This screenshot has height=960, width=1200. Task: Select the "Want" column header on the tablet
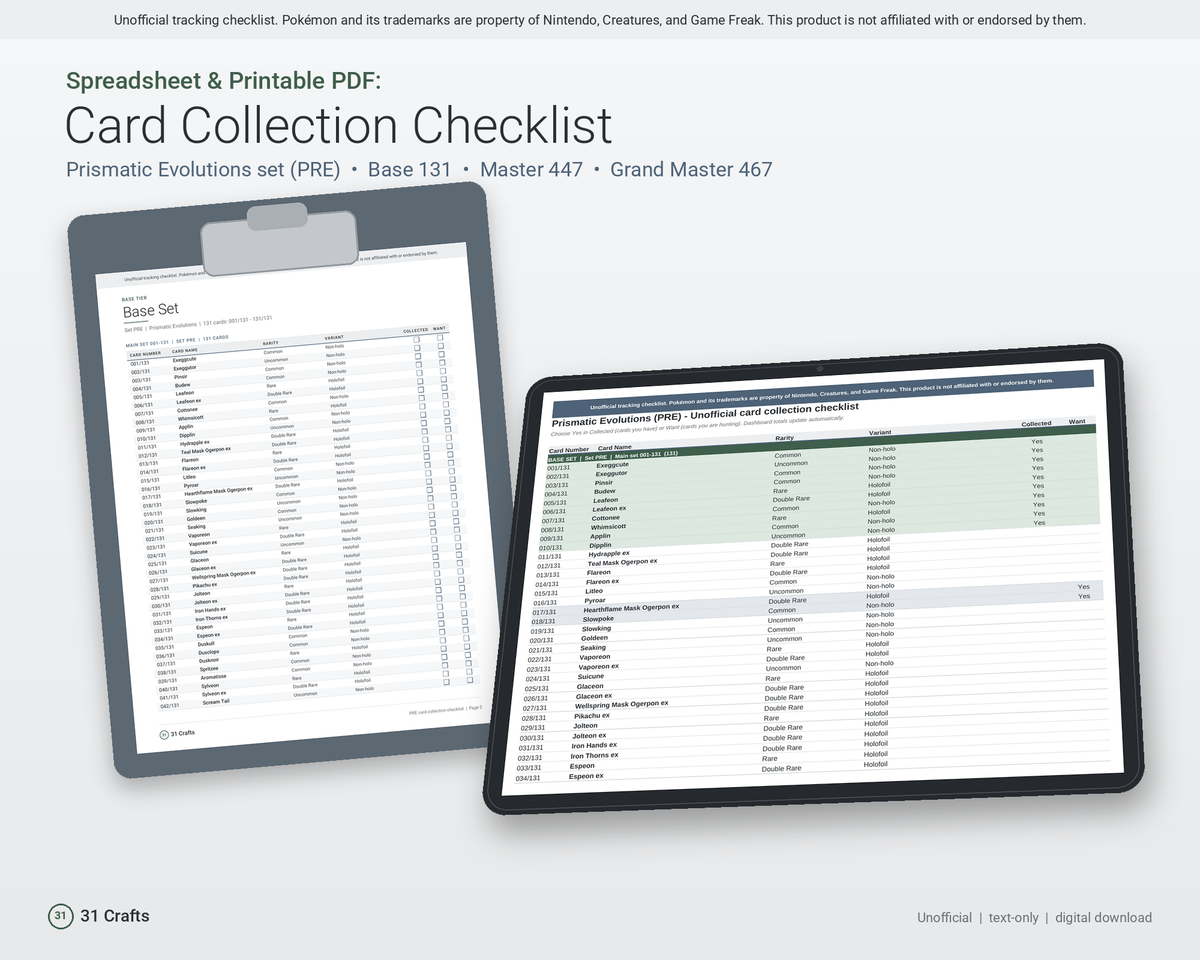1077,422
